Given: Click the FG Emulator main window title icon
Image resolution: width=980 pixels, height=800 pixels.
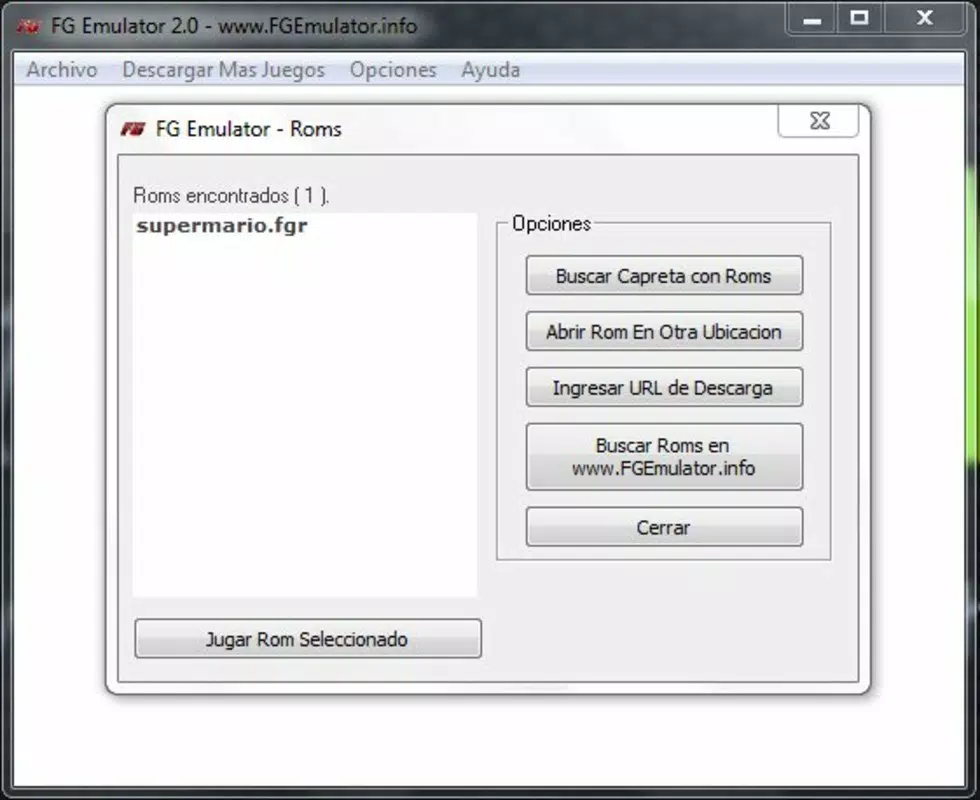Looking at the screenshot, I should point(28,26).
